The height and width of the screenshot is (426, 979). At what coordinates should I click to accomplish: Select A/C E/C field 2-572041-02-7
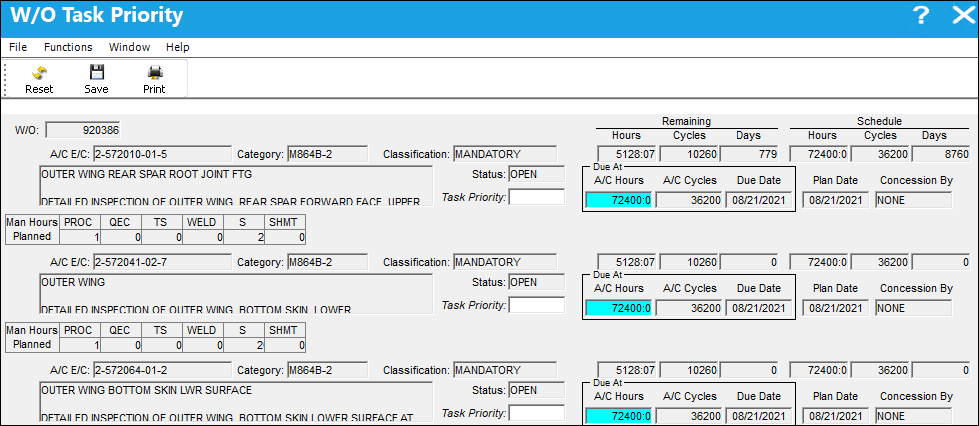coord(162,262)
